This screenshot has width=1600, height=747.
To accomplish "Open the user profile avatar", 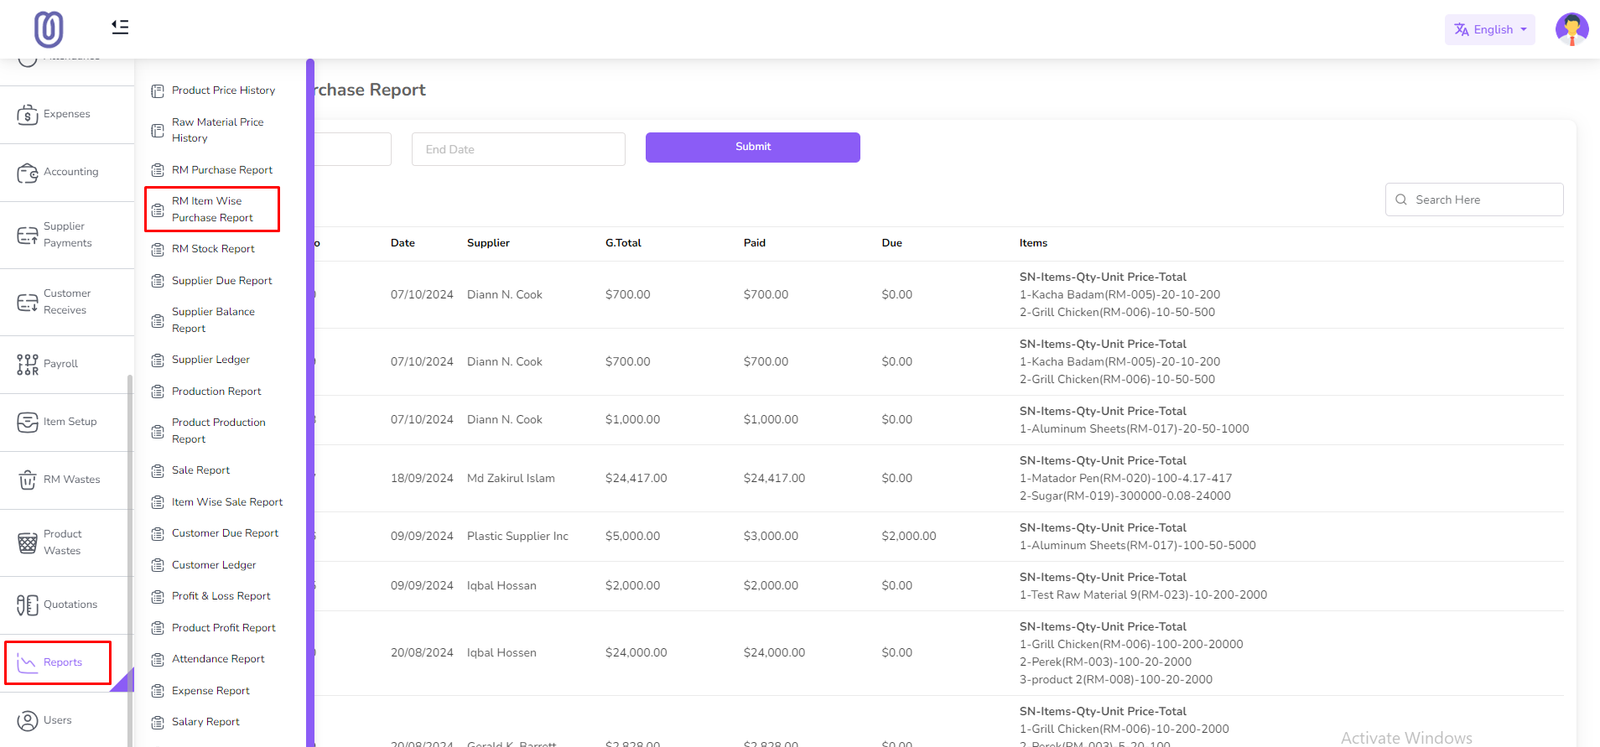I will 1571,29.
